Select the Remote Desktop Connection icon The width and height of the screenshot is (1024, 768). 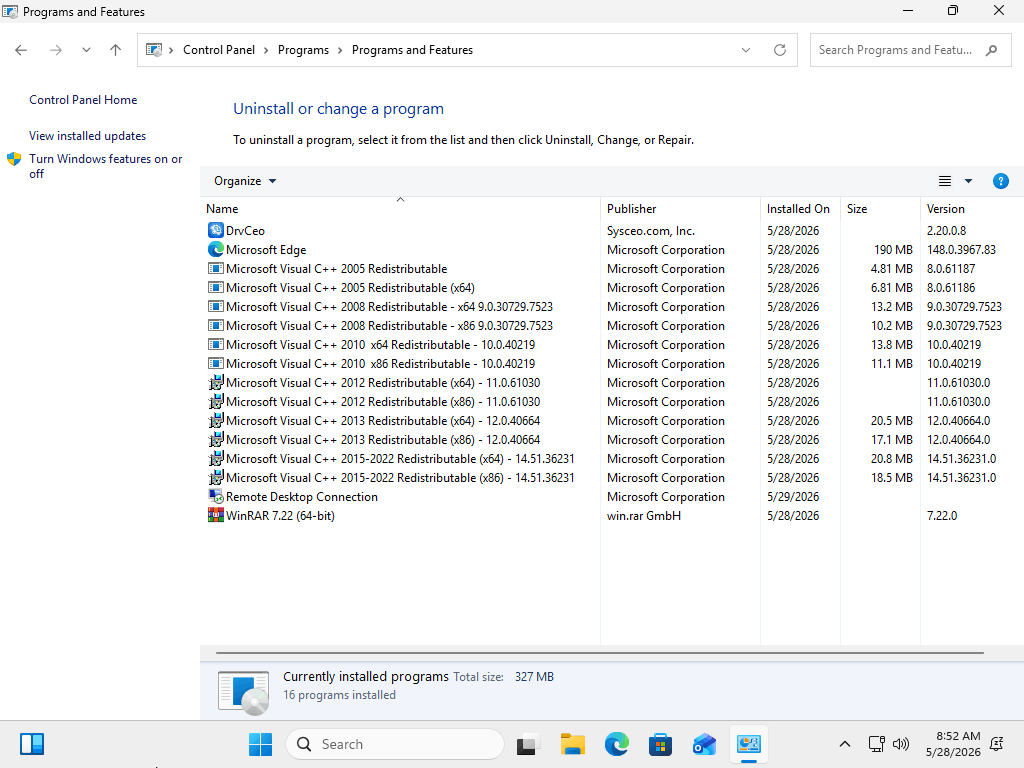pos(216,496)
